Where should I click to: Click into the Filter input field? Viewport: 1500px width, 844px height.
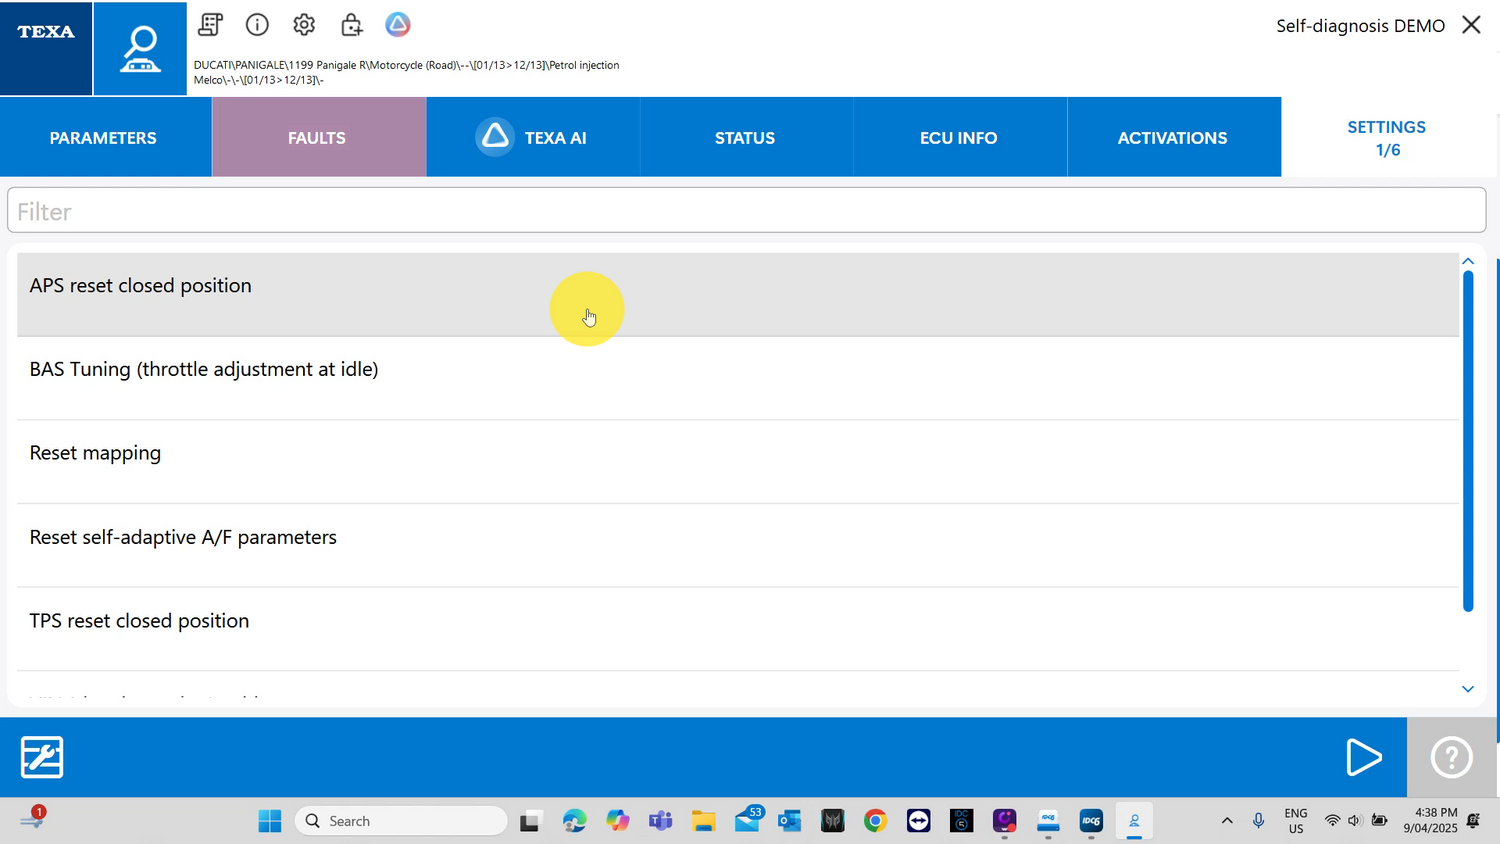[746, 211]
